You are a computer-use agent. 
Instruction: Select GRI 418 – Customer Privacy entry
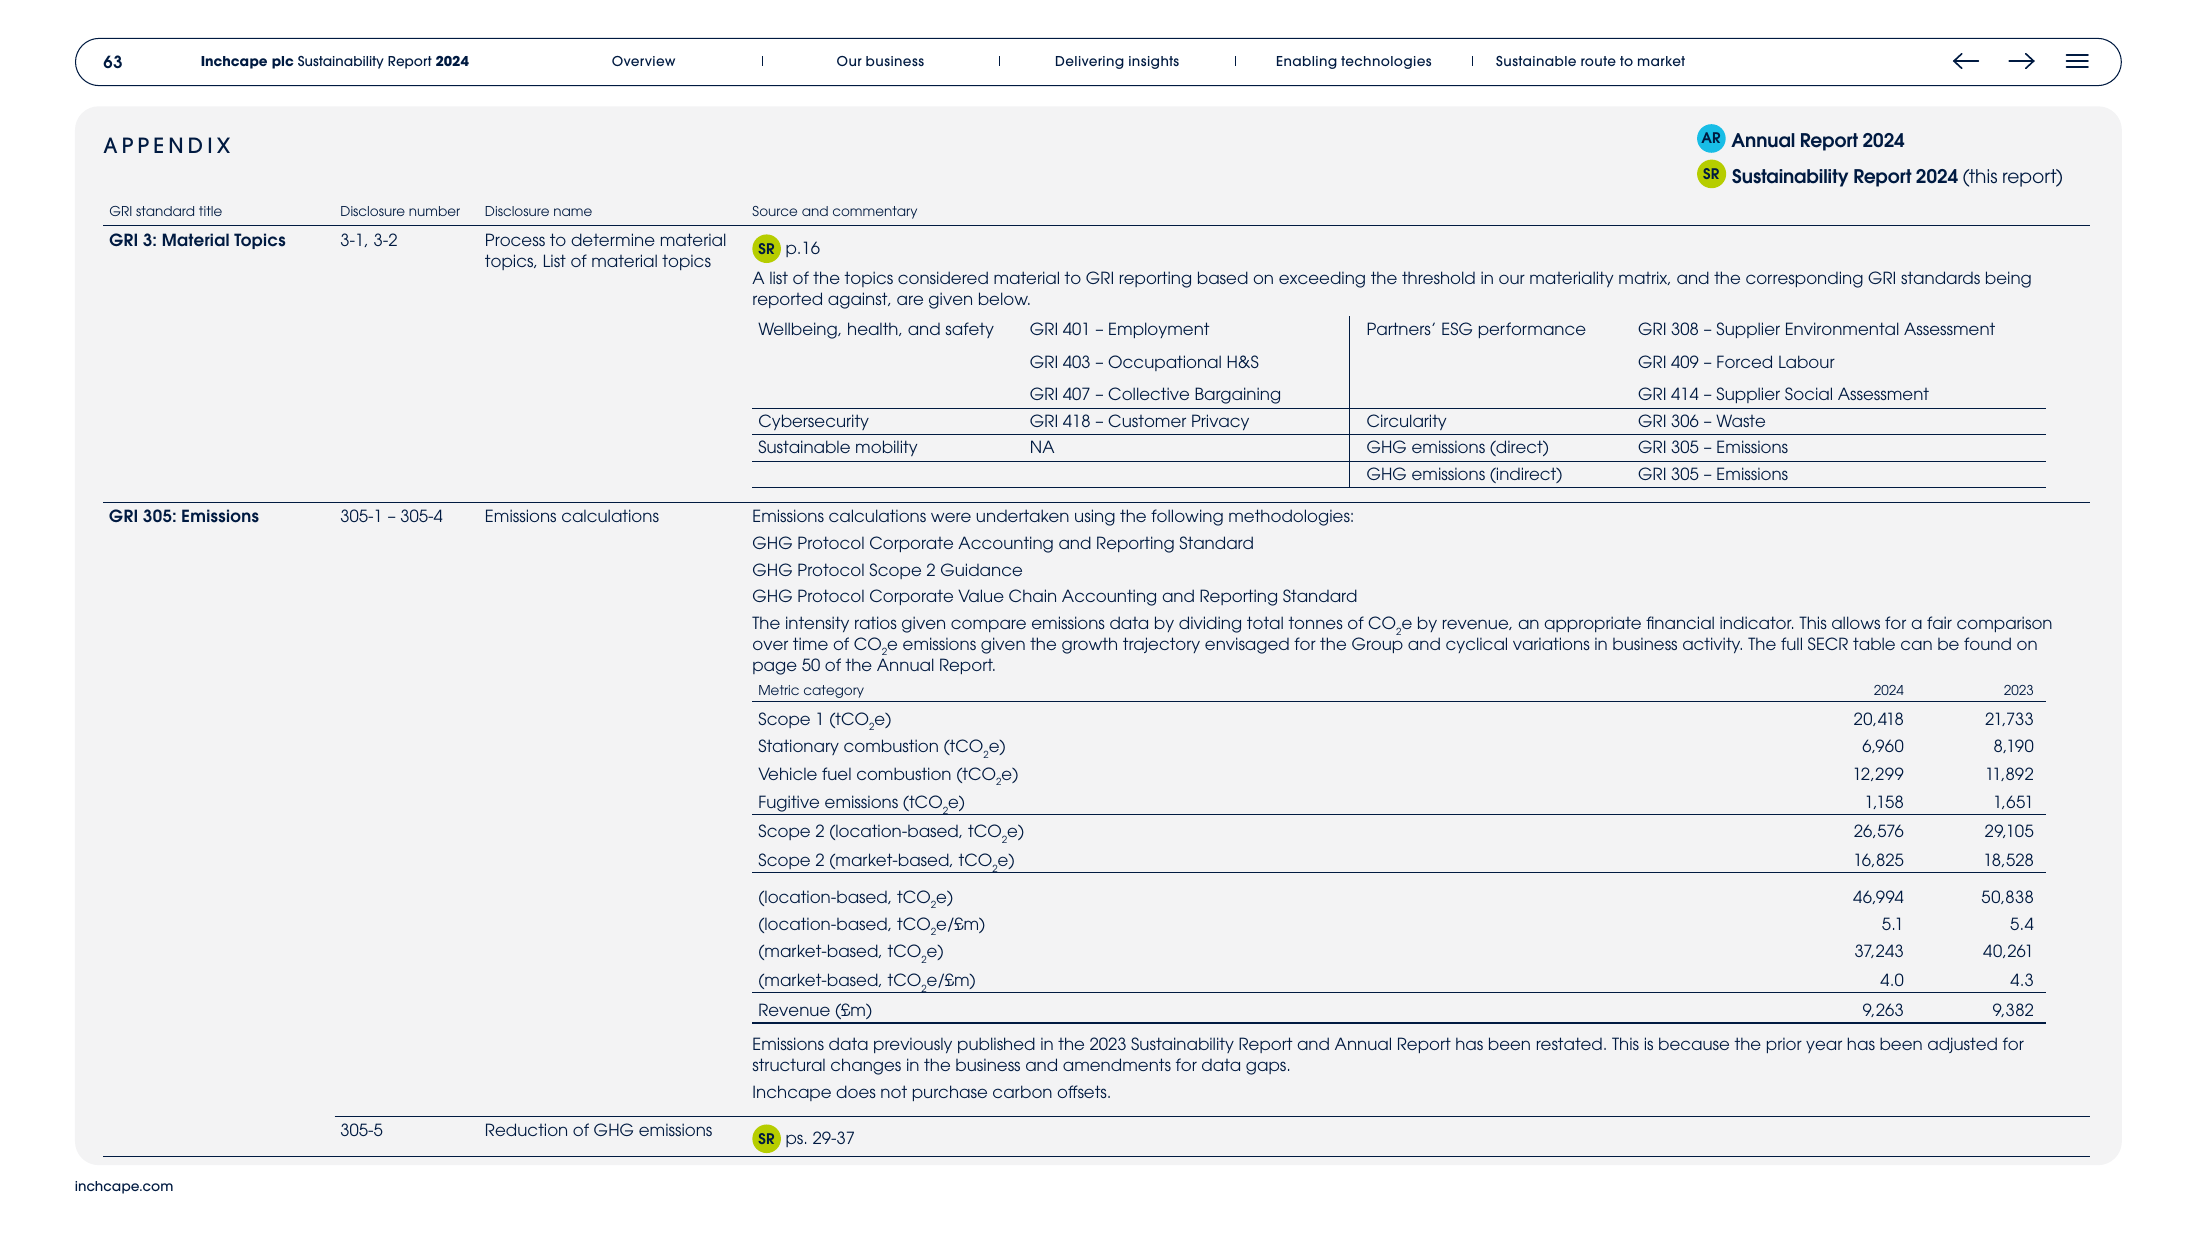click(x=1139, y=421)
